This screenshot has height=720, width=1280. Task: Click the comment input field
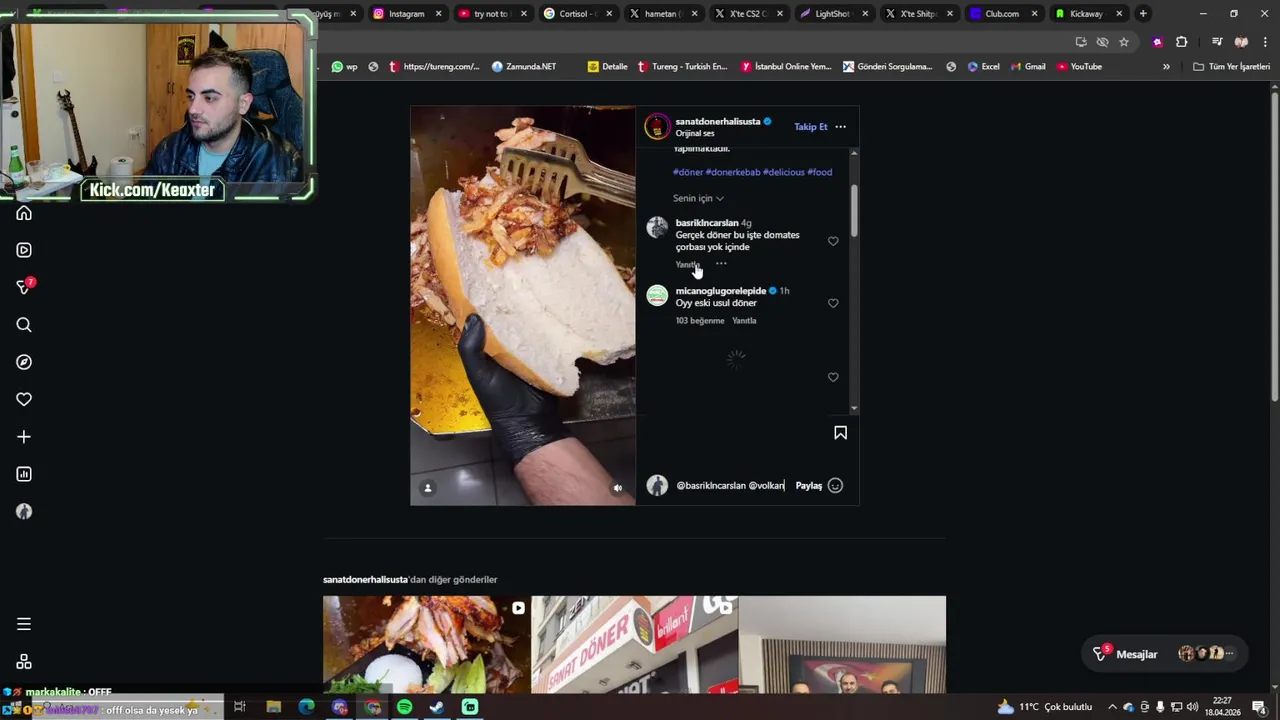coord(731,486)
